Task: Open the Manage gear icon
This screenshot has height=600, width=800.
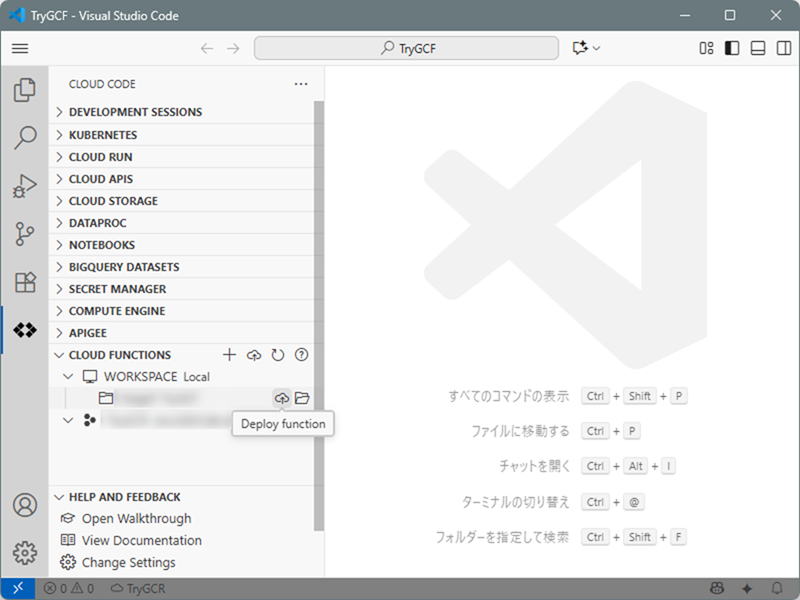Action: tap(24, 553)
